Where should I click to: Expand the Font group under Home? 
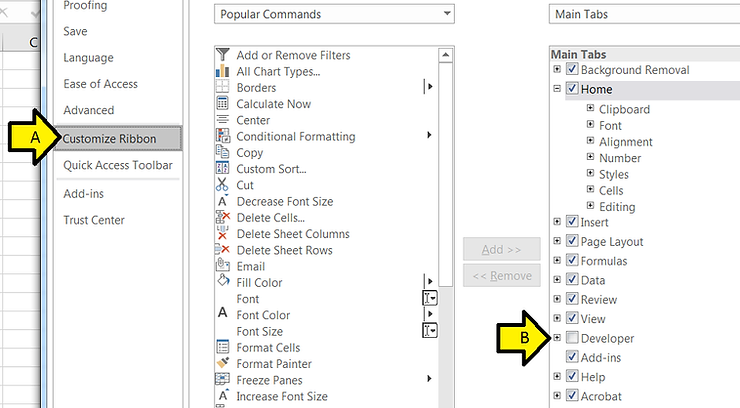point(590,124)
